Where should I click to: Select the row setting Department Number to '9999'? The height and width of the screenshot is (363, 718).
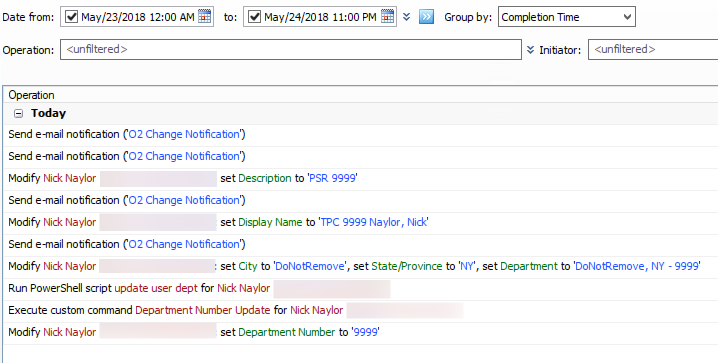360,332
